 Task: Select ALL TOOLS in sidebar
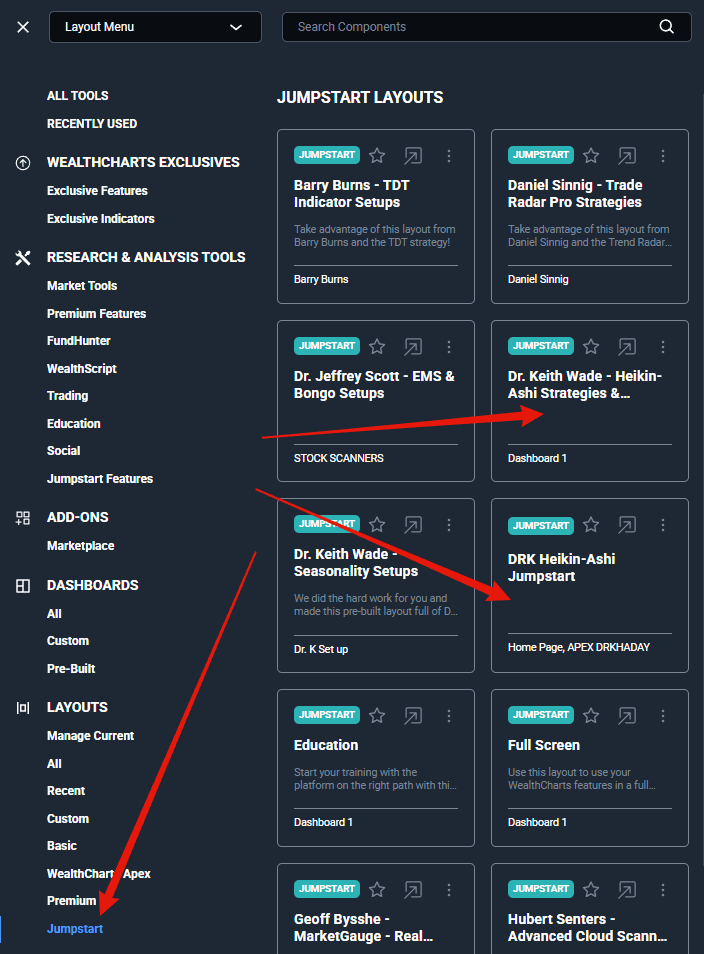pyautogui.click(x=78, y=96)
